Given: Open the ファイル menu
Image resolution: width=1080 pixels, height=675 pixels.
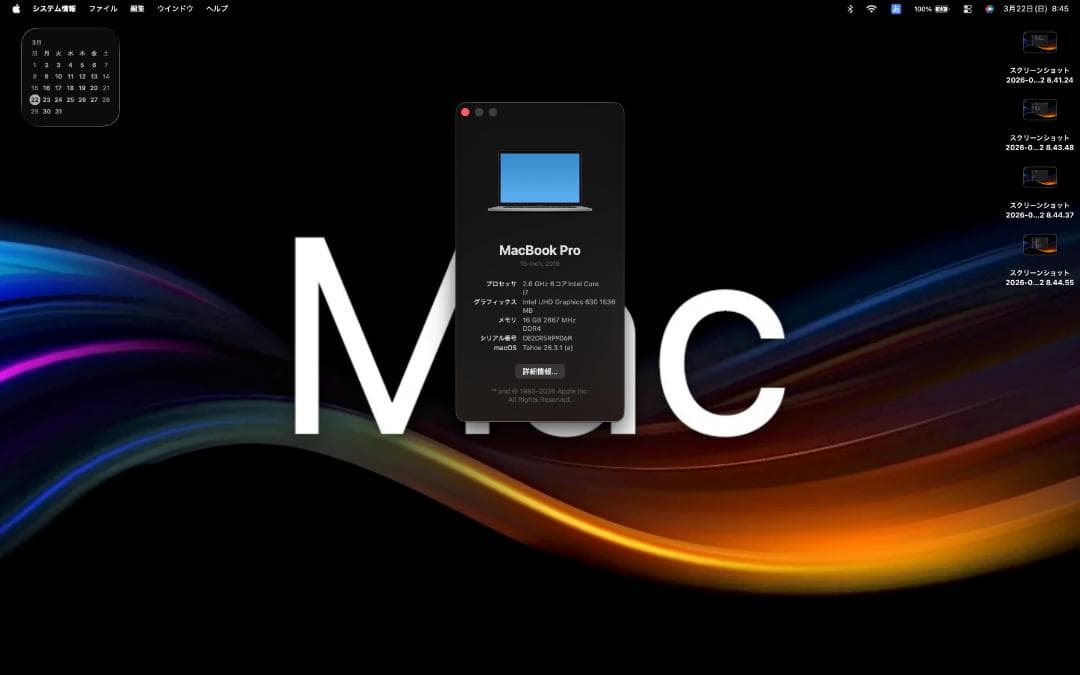Looking at the screenshot, I should pos(103,9).
